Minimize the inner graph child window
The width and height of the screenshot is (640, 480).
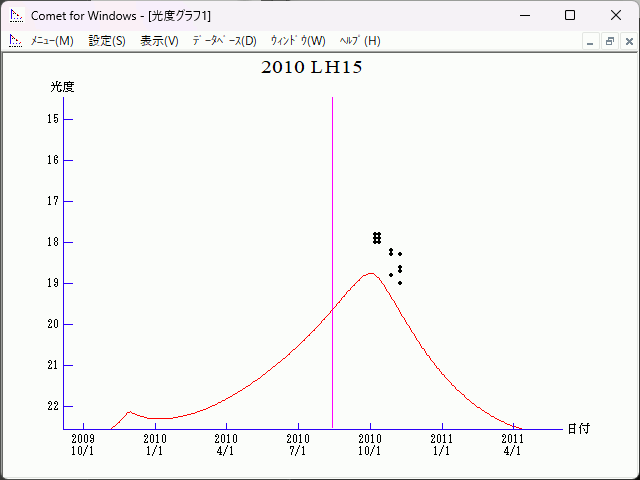[591, 41]
